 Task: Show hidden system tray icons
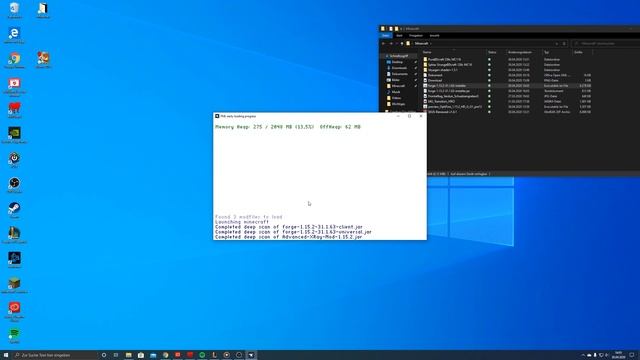(x=583, y=355)
